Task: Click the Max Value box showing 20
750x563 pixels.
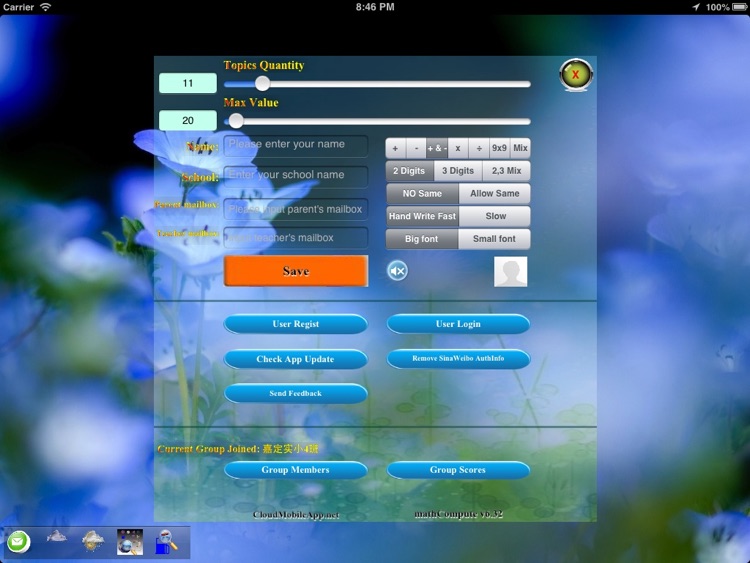Action: pyautogui.click(x=188, y=121)
